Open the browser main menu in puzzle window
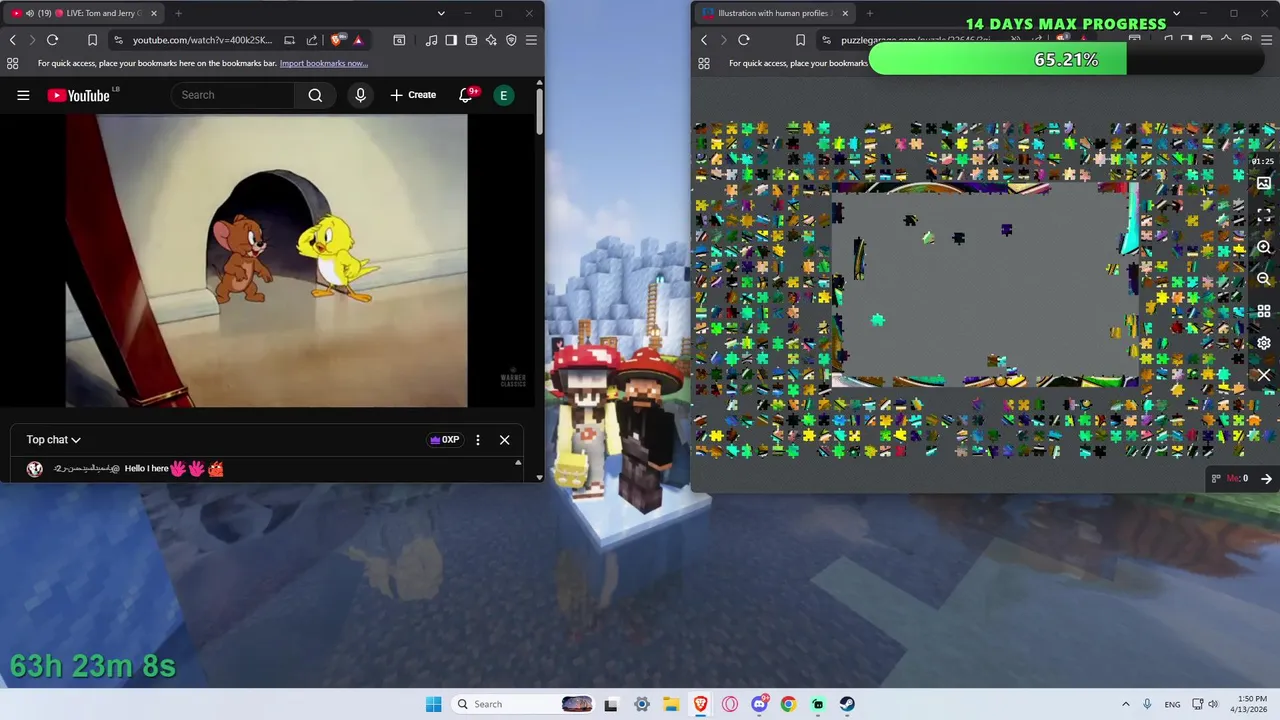 click(1267, 40)
